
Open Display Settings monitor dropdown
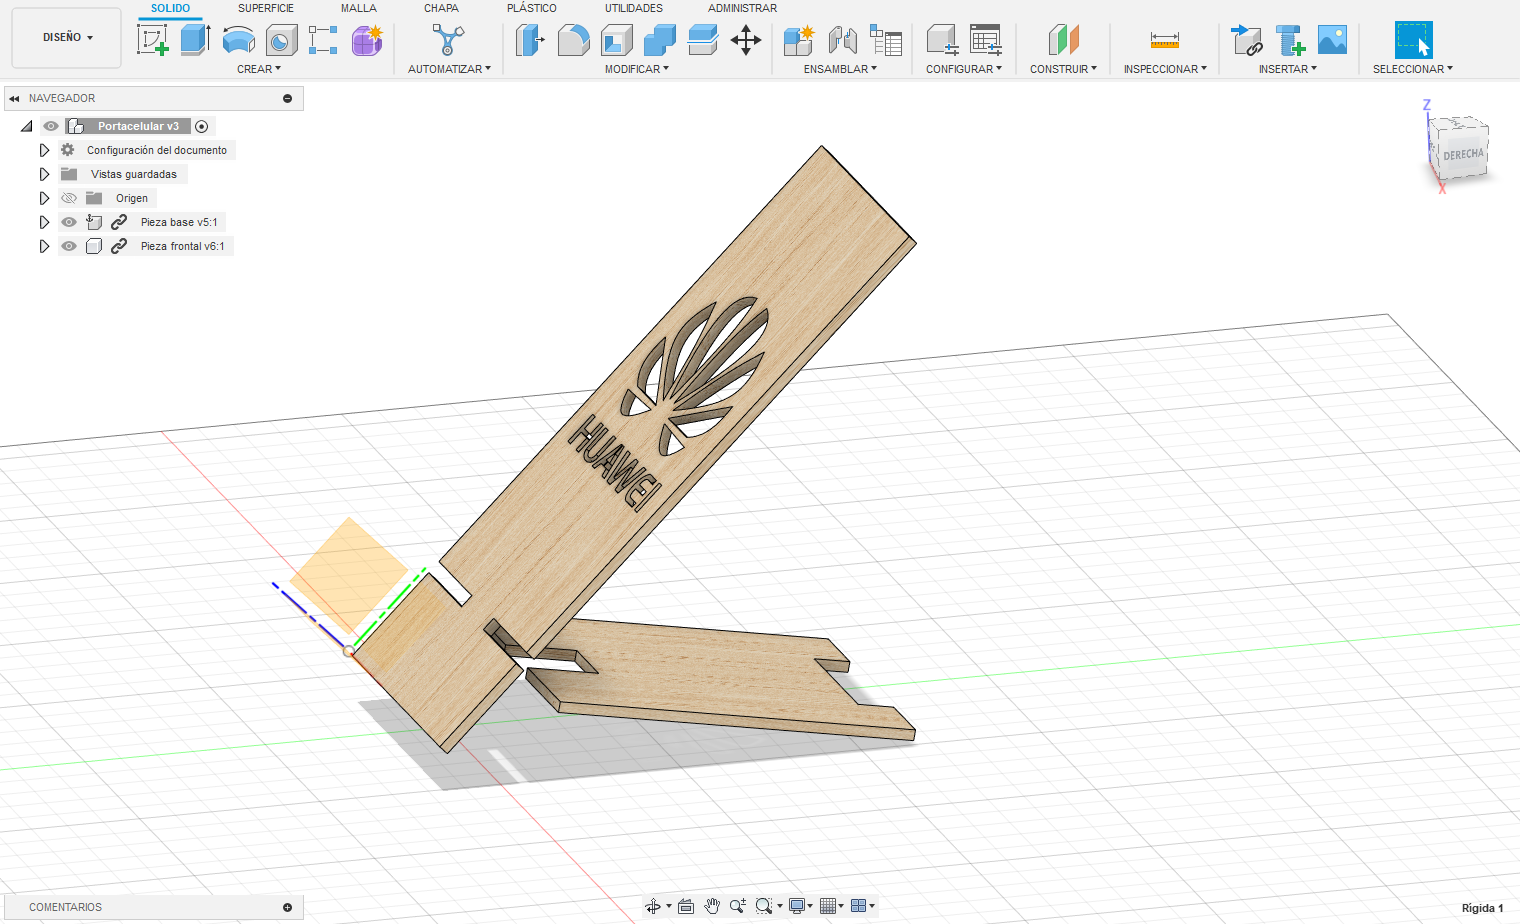[801, 906]
